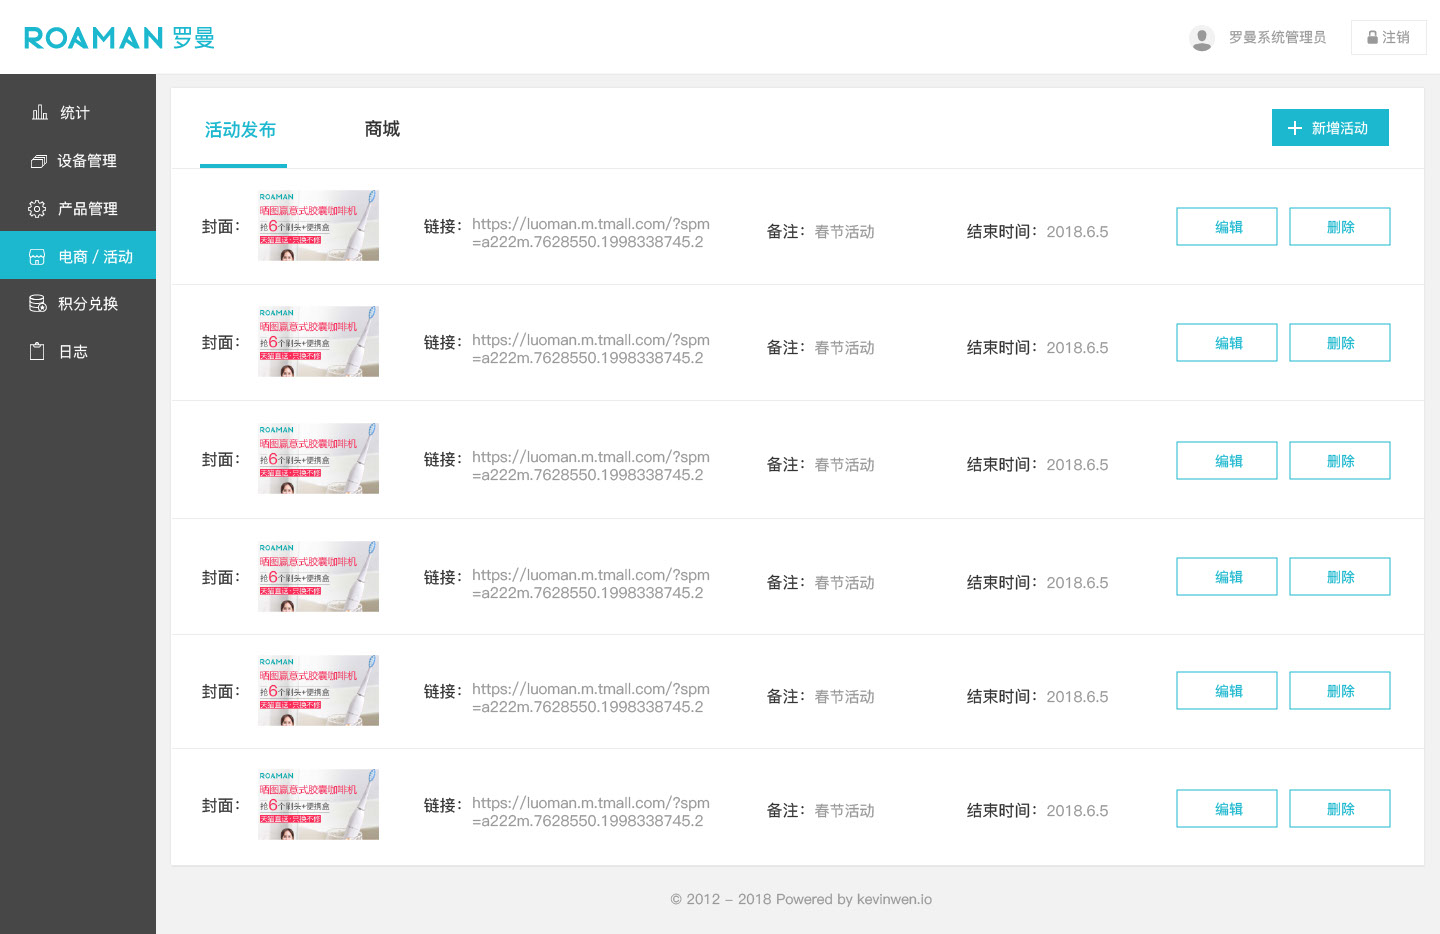Image resolution: width=1440 pixels, height=934 pixels.
Task: Click the device management icon in sidebar
Action: tap(39, 161)
